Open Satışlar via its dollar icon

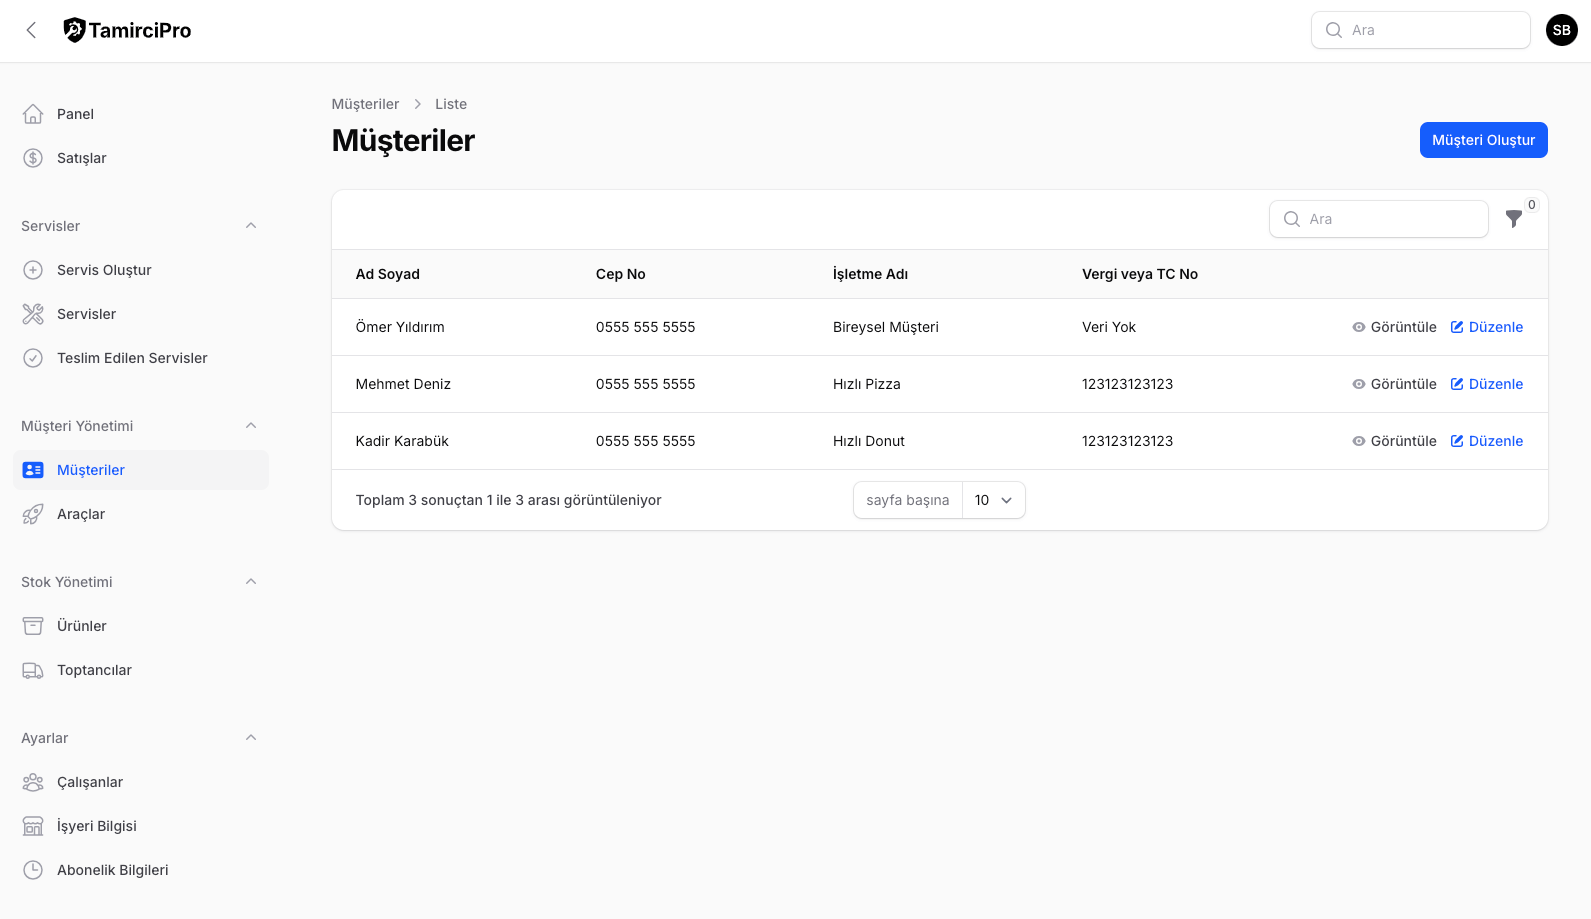coord(33,158)
